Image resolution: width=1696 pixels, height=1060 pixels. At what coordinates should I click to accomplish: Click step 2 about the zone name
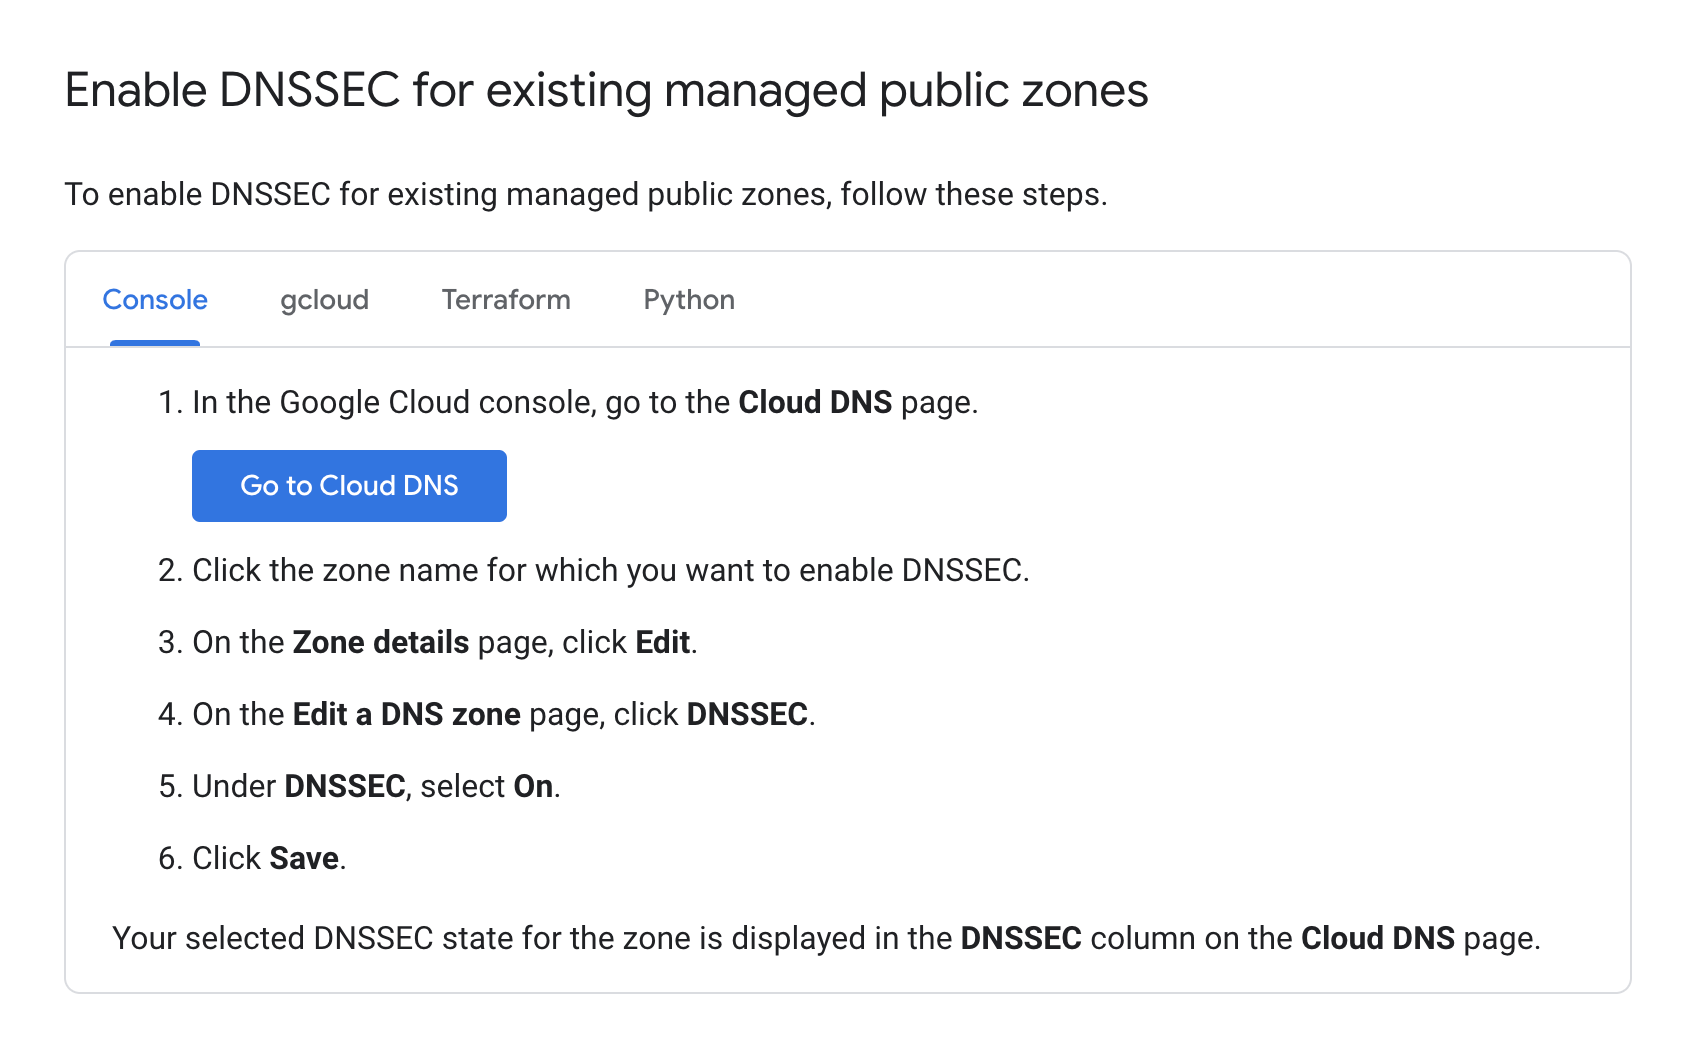pyautogui.click(x=610, y=570)
